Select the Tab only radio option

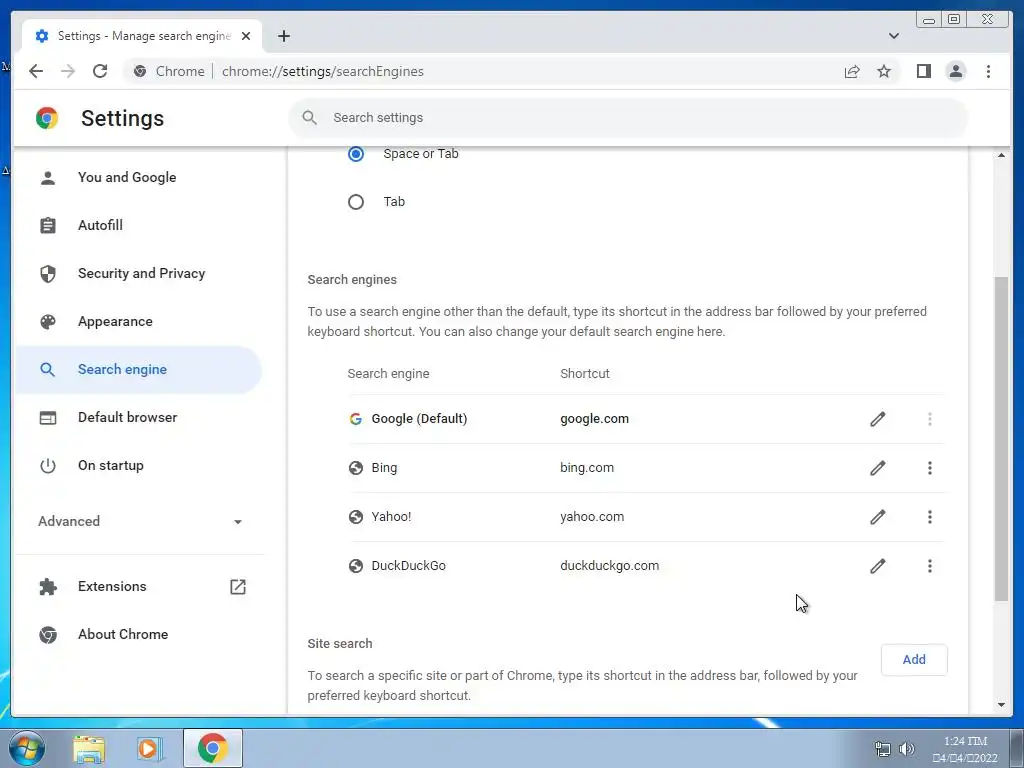[356, 202]
